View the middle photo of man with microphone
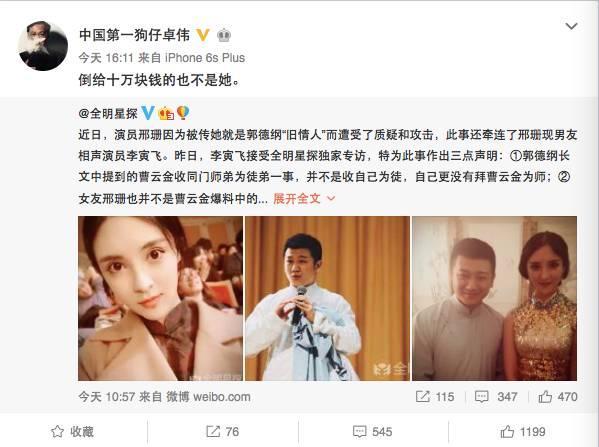599x447 pixels. [327, 298]
